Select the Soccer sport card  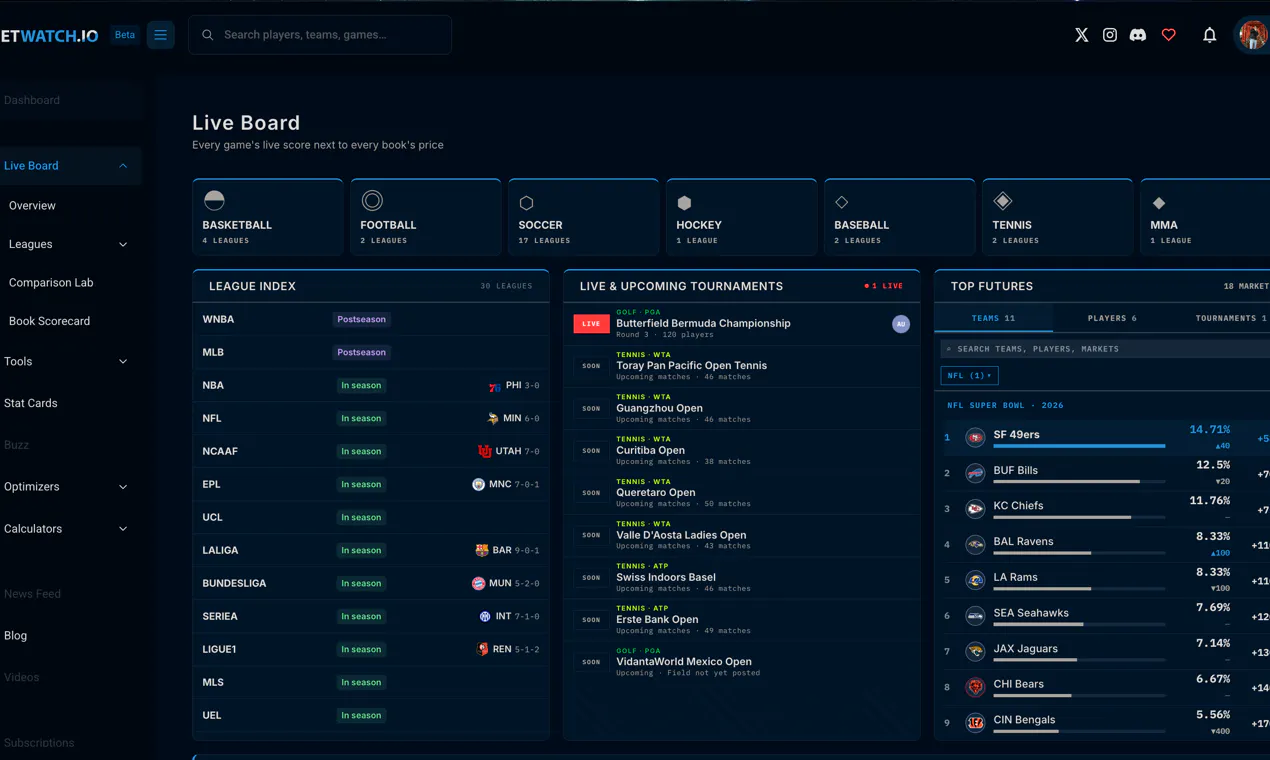click(583, 217)
